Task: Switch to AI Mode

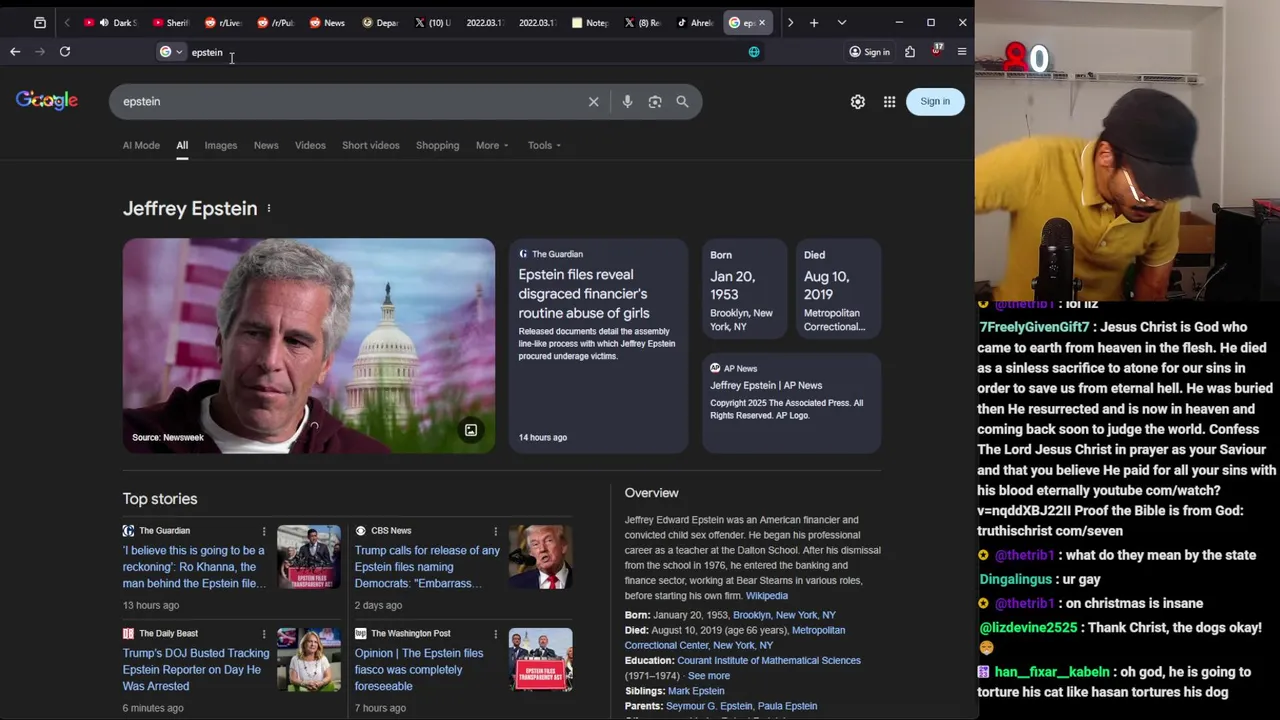Action: [141, 145]
